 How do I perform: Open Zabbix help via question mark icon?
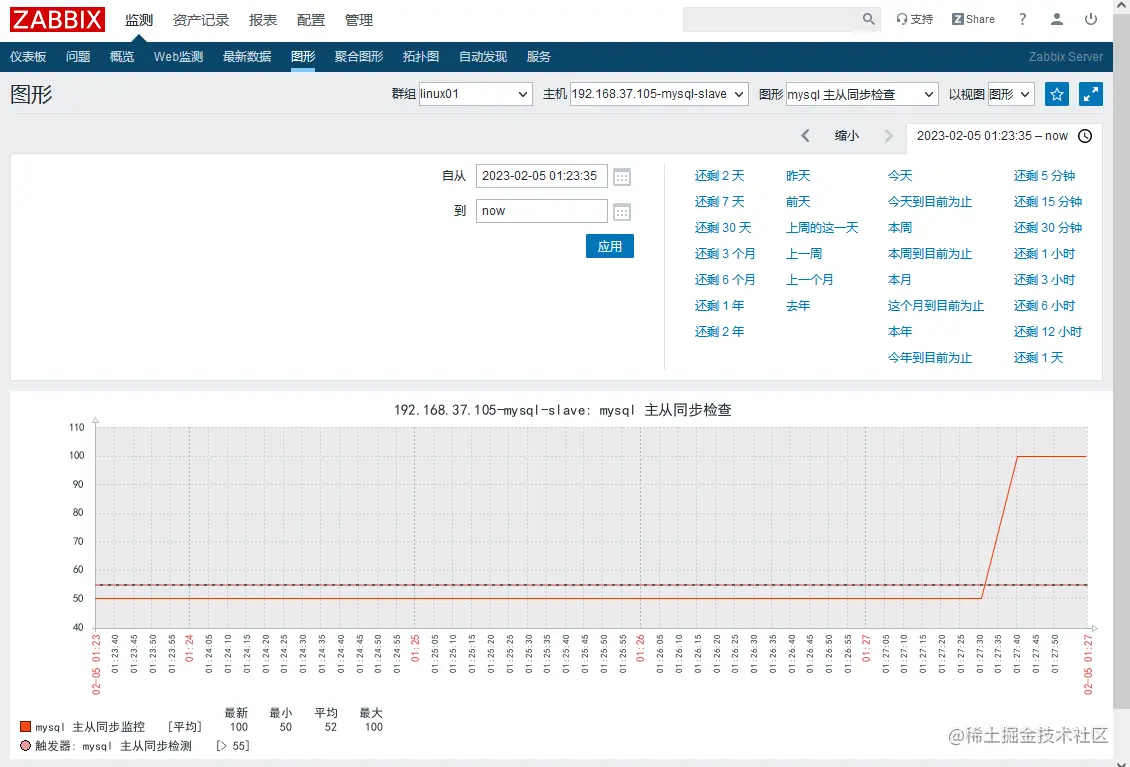tap(1022, 18)
